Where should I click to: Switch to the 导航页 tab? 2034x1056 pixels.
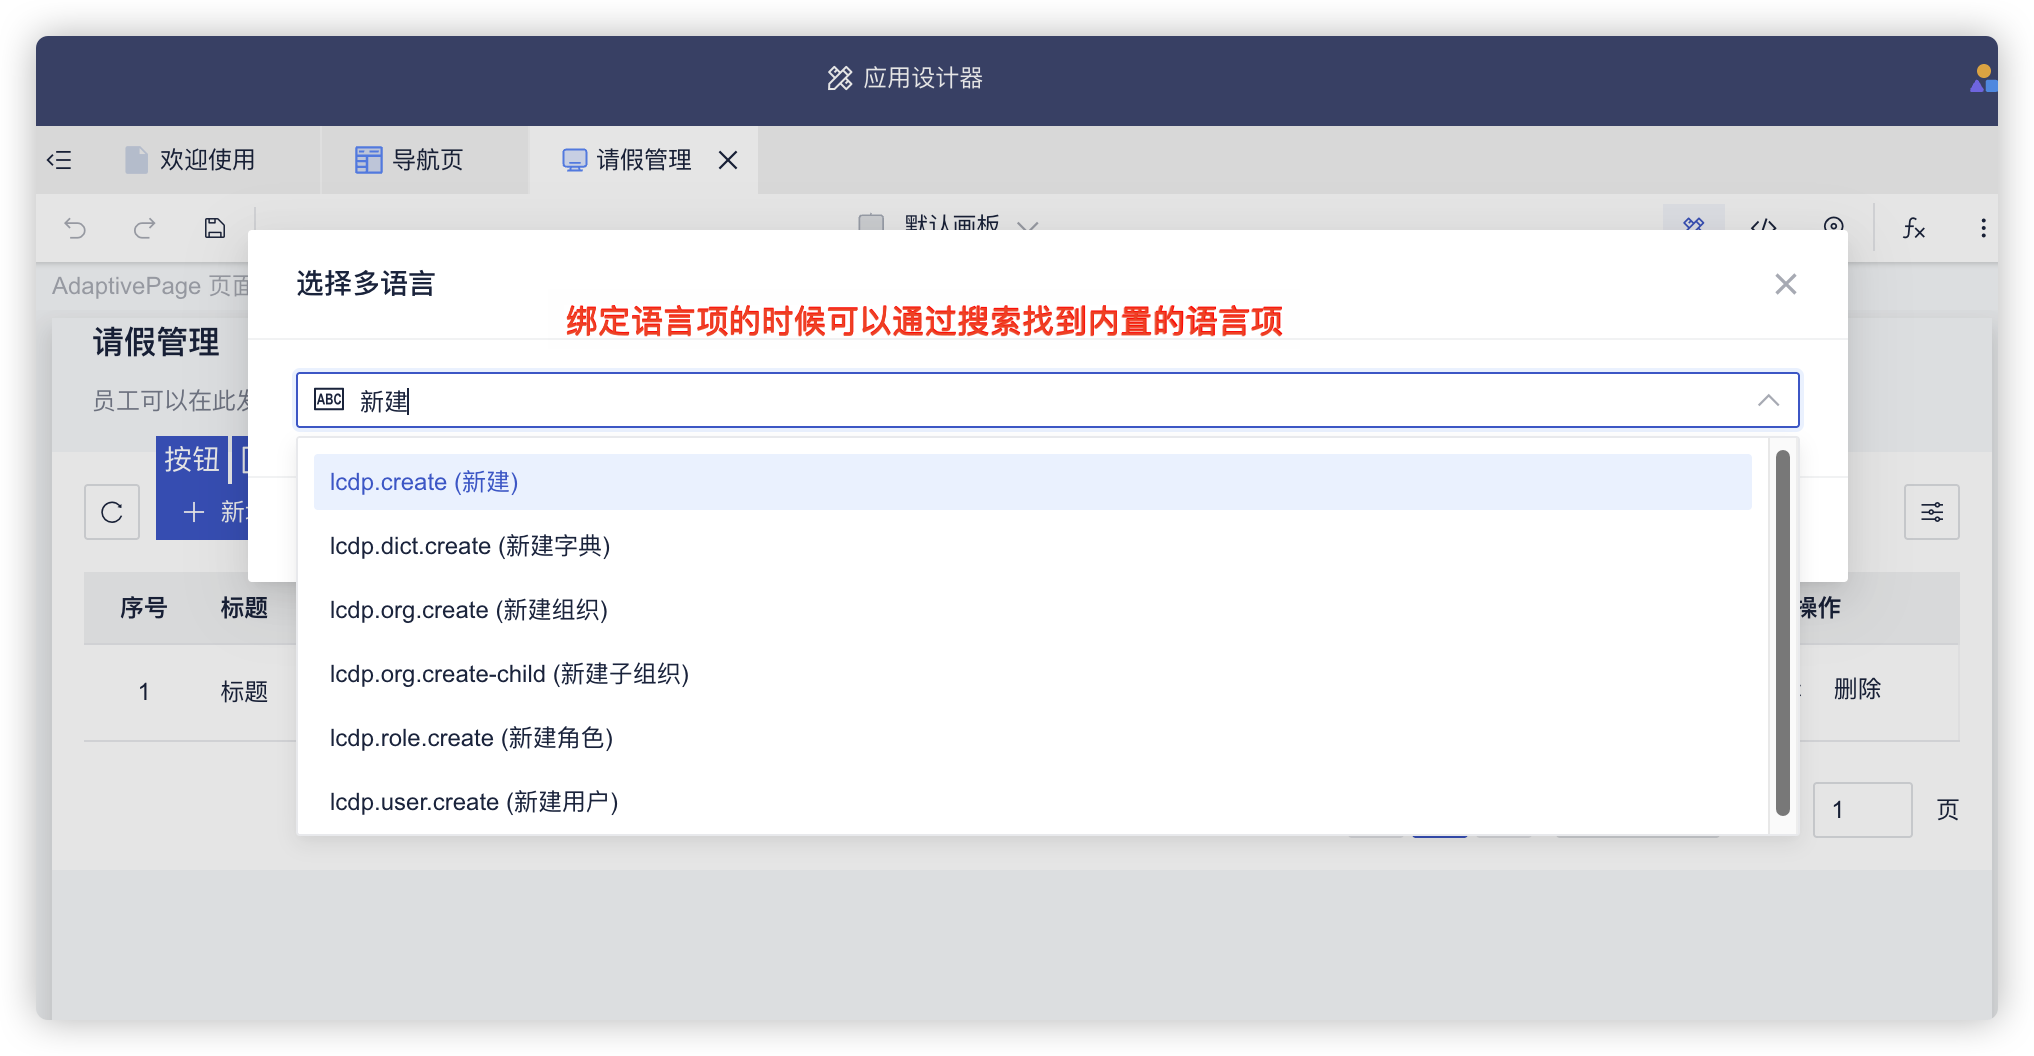pyautogui.click(x=427, y=160)
